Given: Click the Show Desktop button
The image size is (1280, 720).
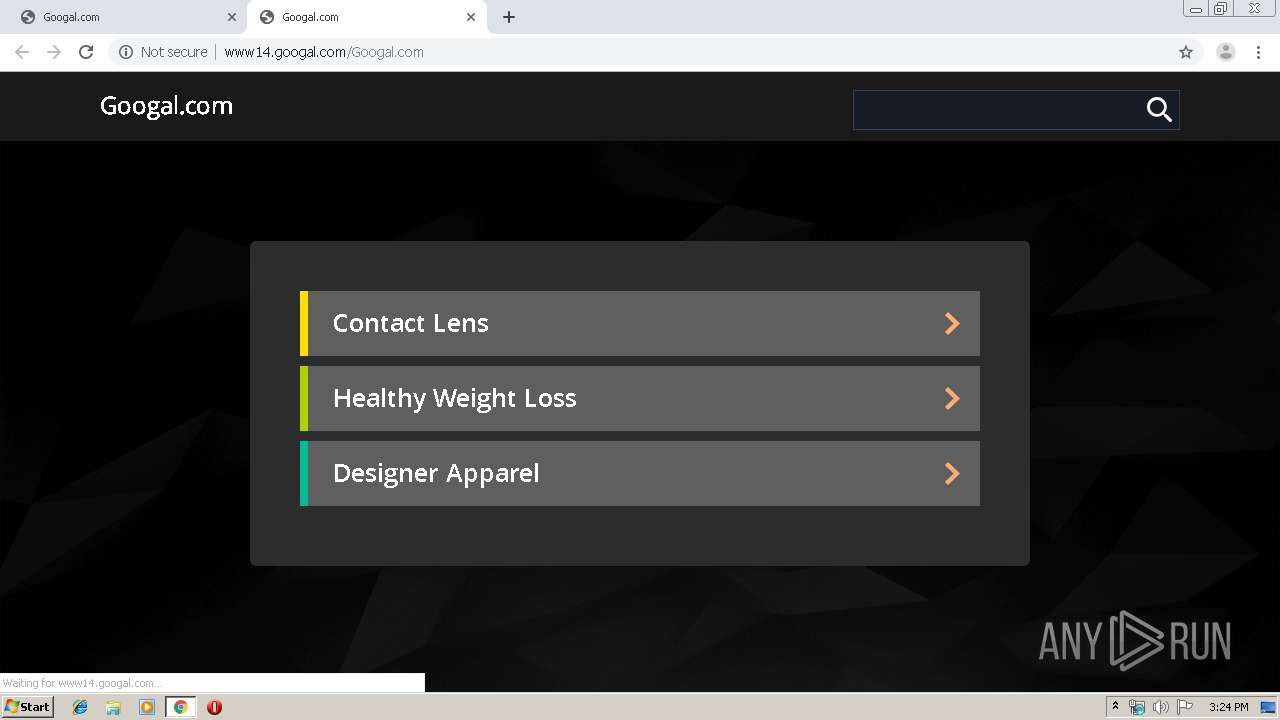Looking at the screenshot, I should tap(1269, 707).
